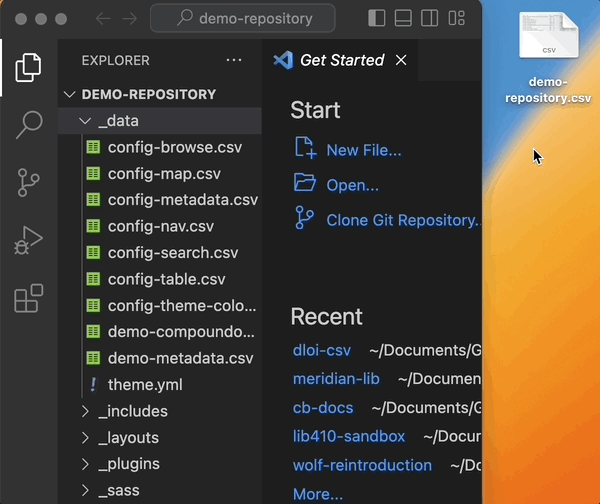Click the Open... link

point(352,185)
